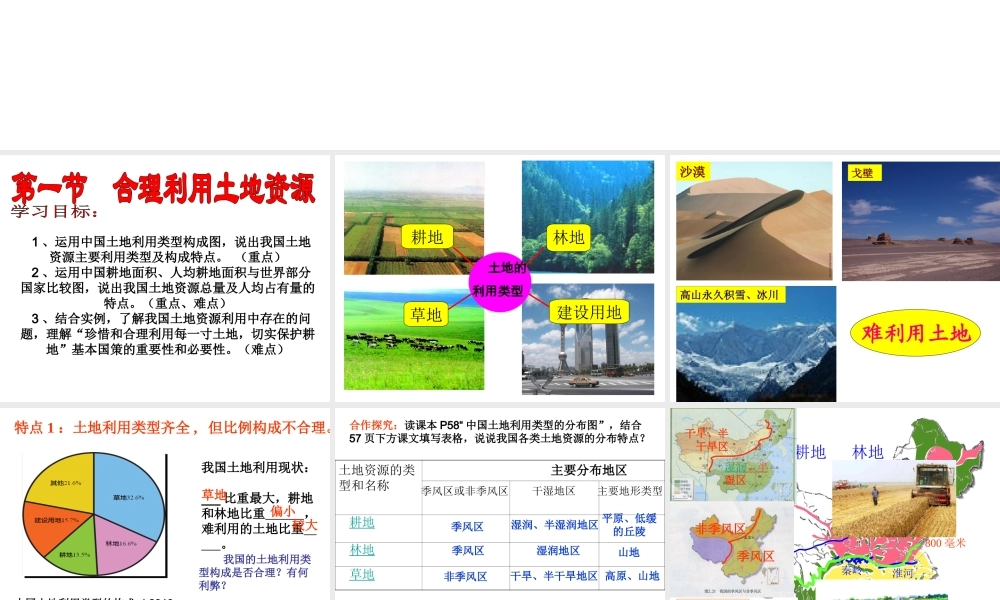
Task: Select the Gobi plain photo
Action: click(921, 221)
